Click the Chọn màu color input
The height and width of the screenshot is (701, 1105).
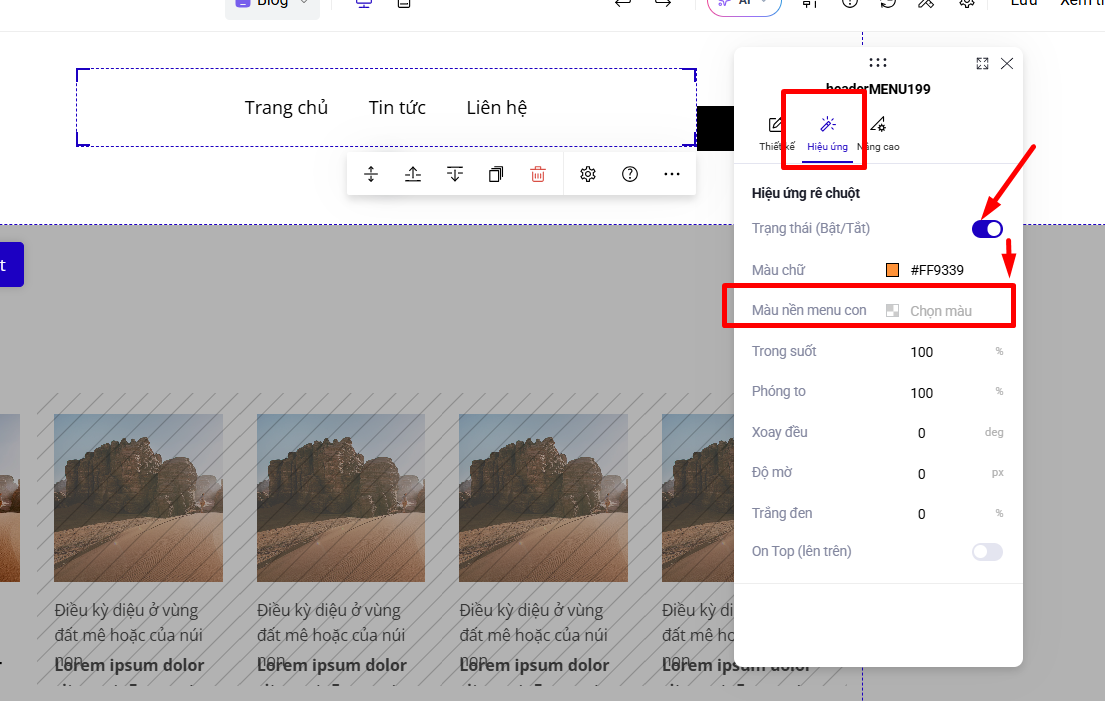pyautogui.click(x=941, y=311)
